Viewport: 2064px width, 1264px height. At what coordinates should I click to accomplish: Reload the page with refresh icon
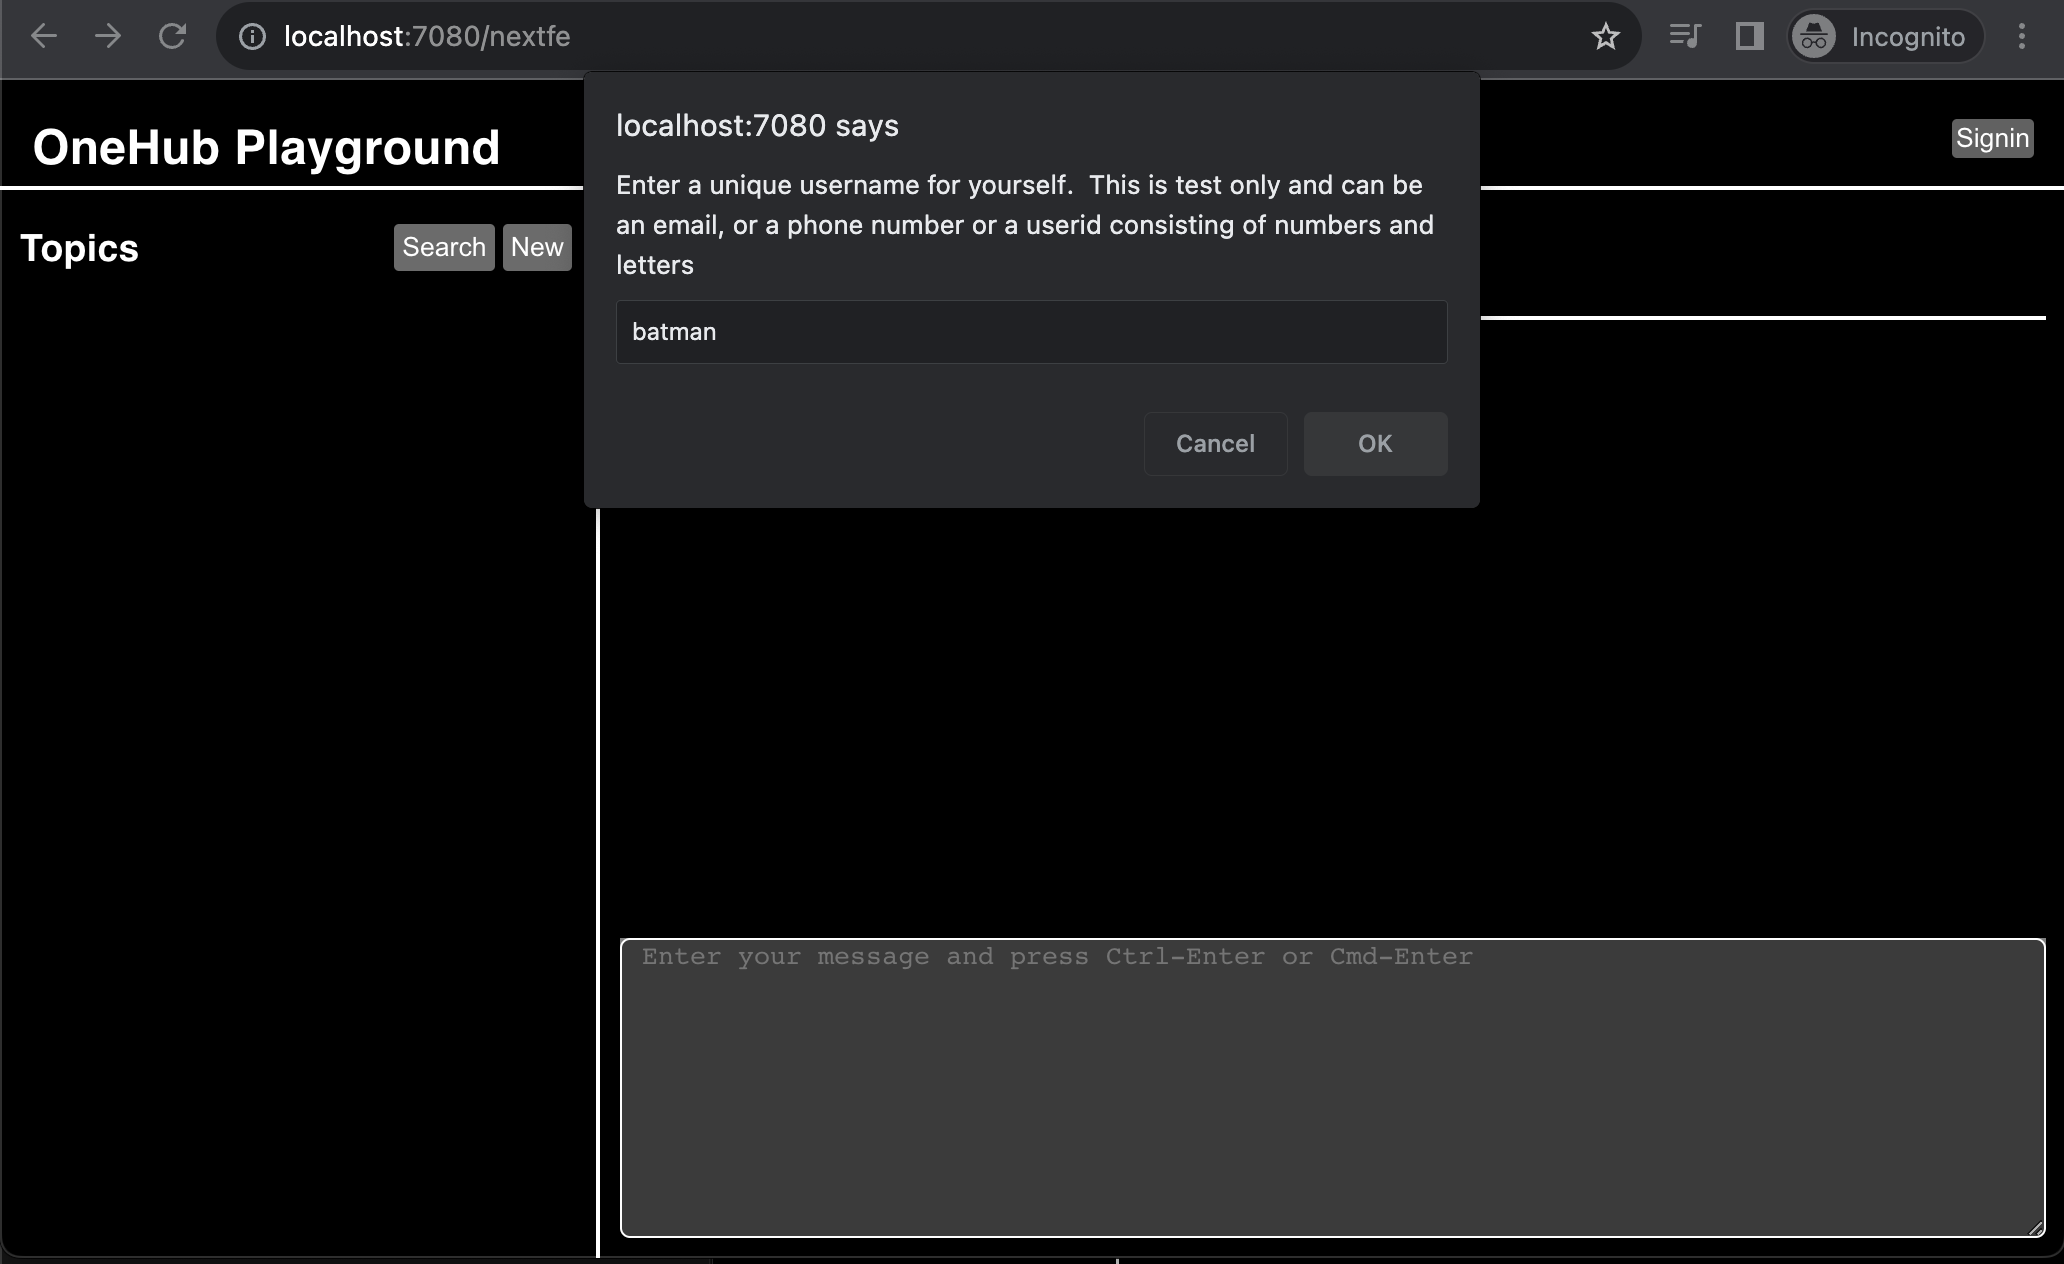pyautogui.click(x=172, y=37)
